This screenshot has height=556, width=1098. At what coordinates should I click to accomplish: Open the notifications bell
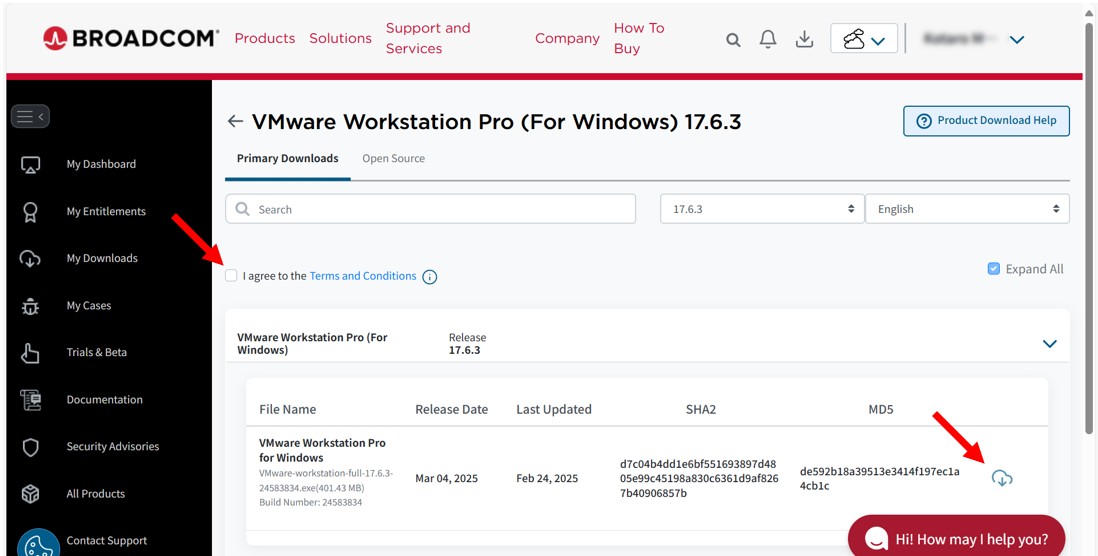tap(768, 39)
